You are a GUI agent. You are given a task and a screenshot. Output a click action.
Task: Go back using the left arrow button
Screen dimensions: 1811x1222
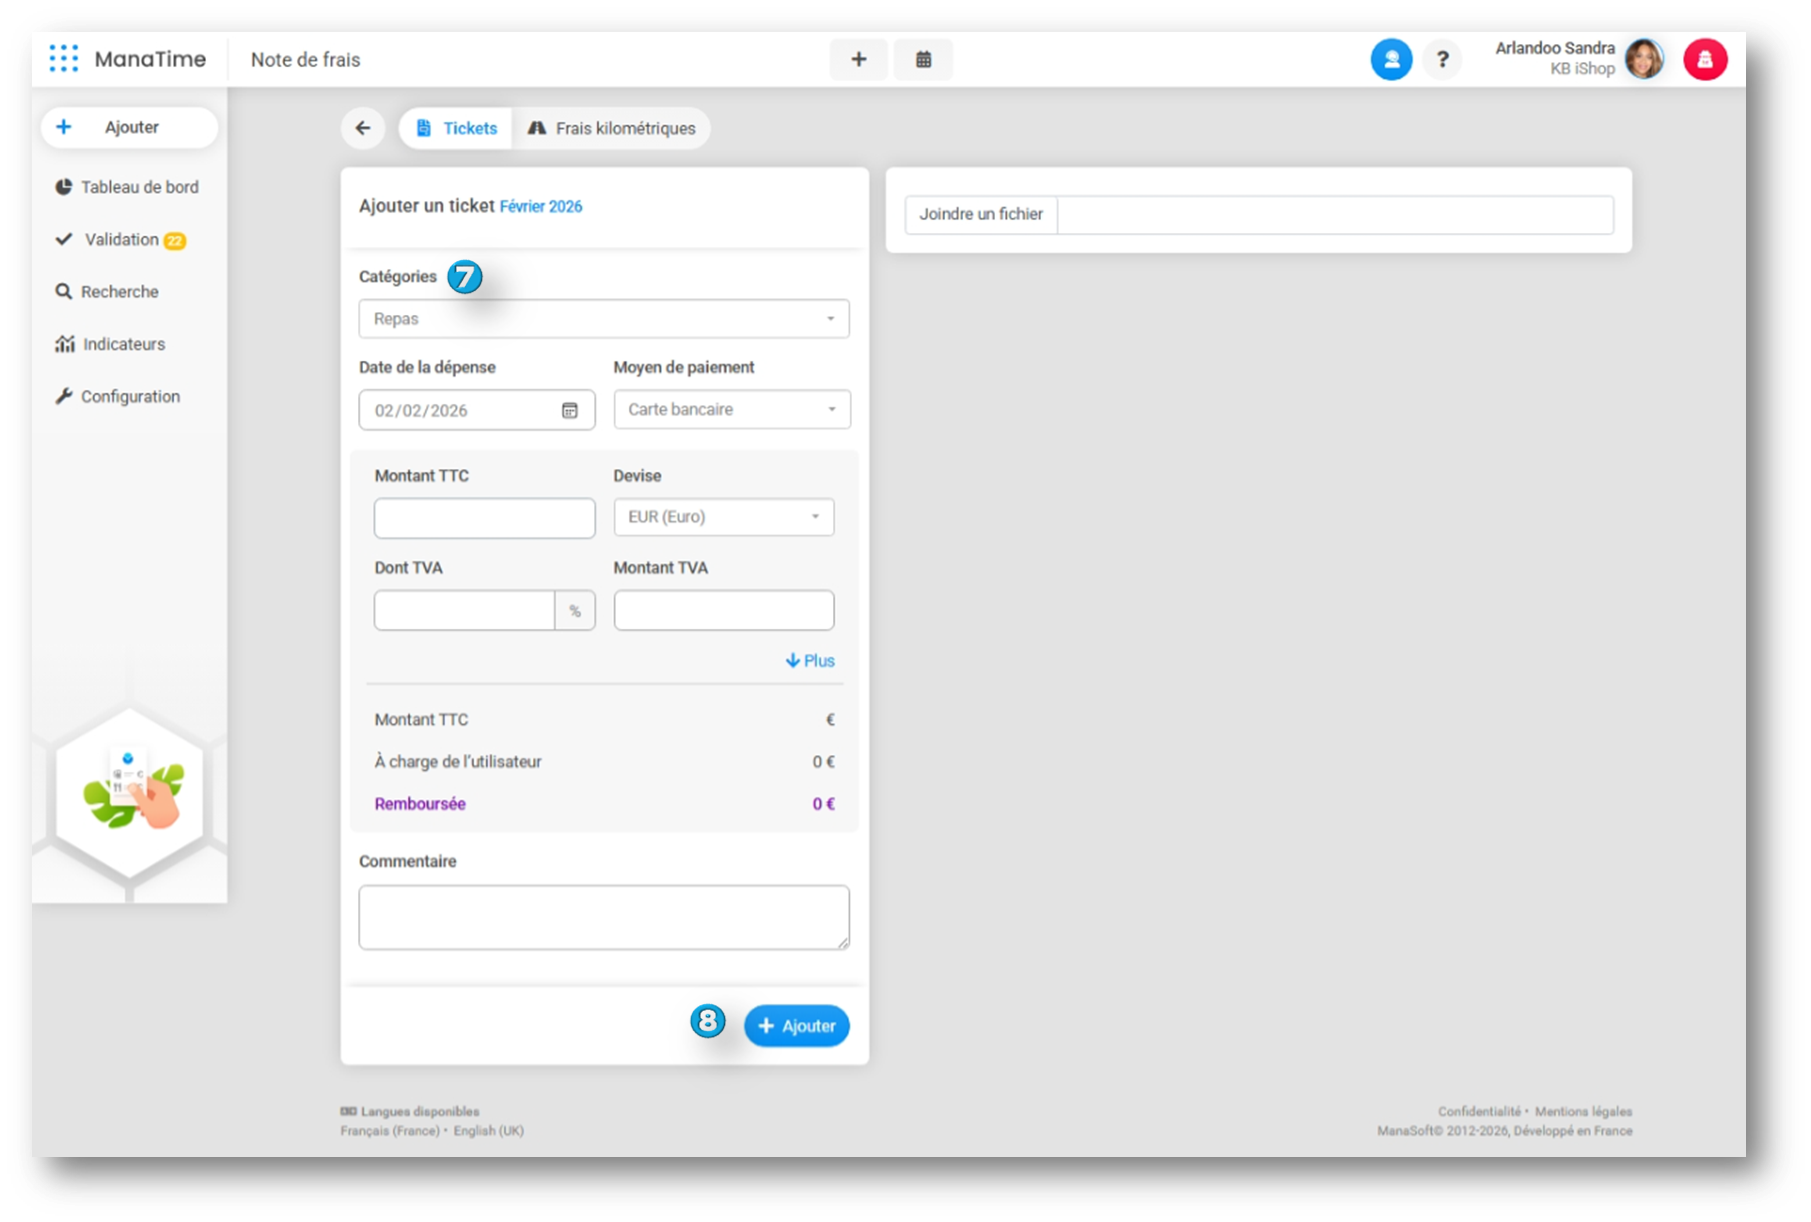363,128
